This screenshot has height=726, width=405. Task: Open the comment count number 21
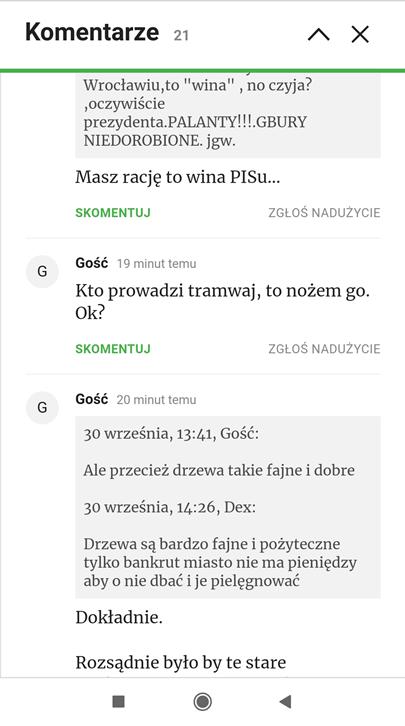point(181,36)
